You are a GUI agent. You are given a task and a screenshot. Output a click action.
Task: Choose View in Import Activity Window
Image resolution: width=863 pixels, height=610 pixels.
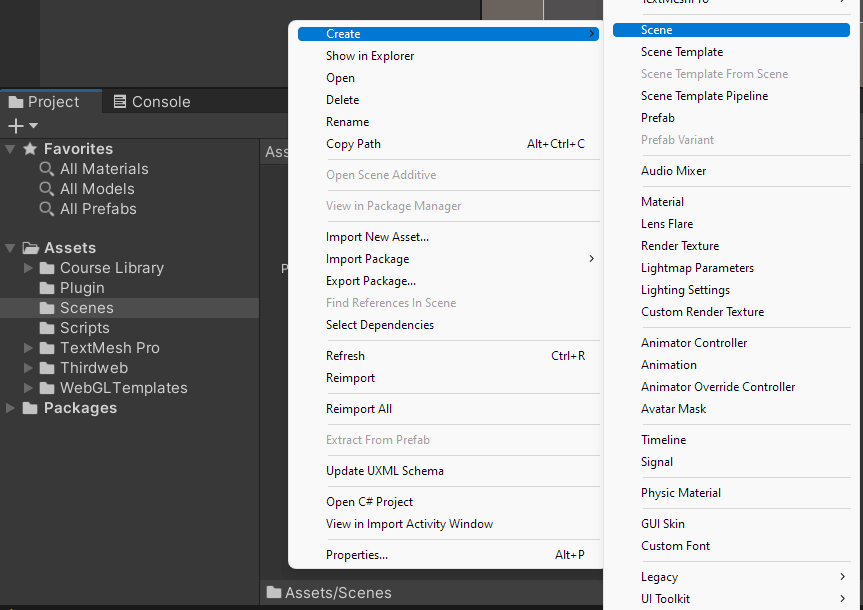click(449, 524)
